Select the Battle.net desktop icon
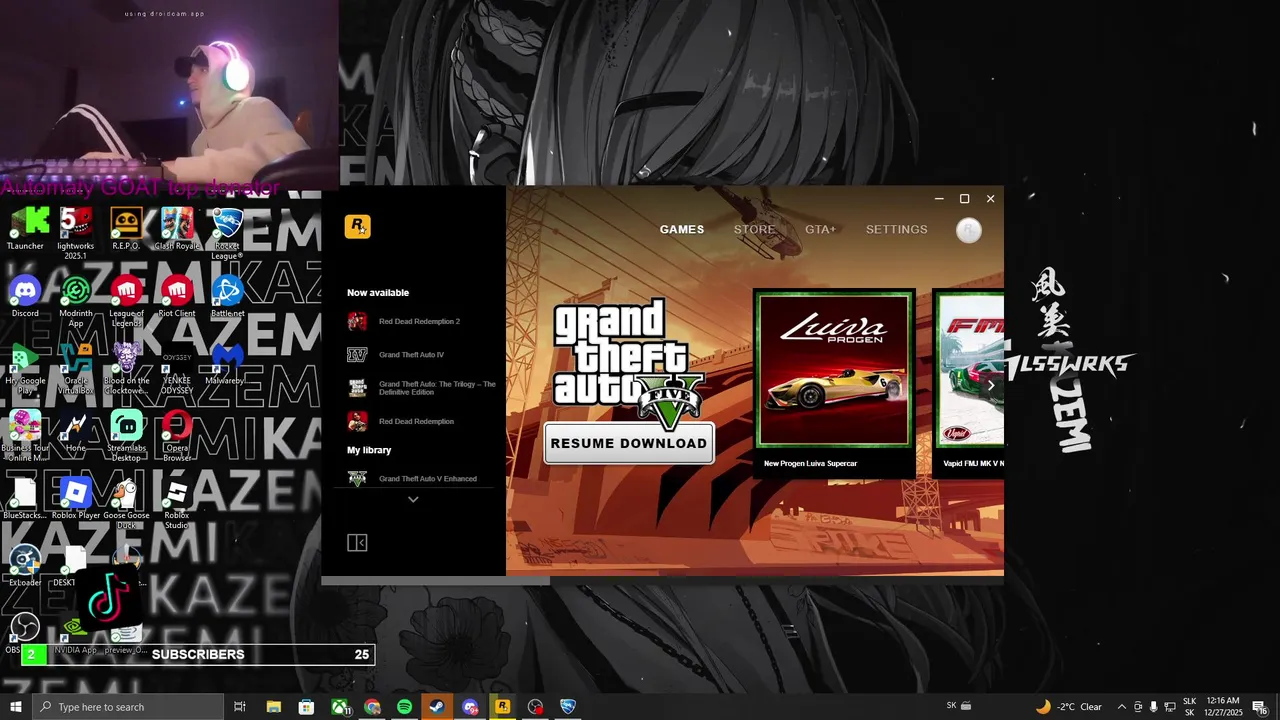Viewport: 1280px width, 720px height. 227,296
